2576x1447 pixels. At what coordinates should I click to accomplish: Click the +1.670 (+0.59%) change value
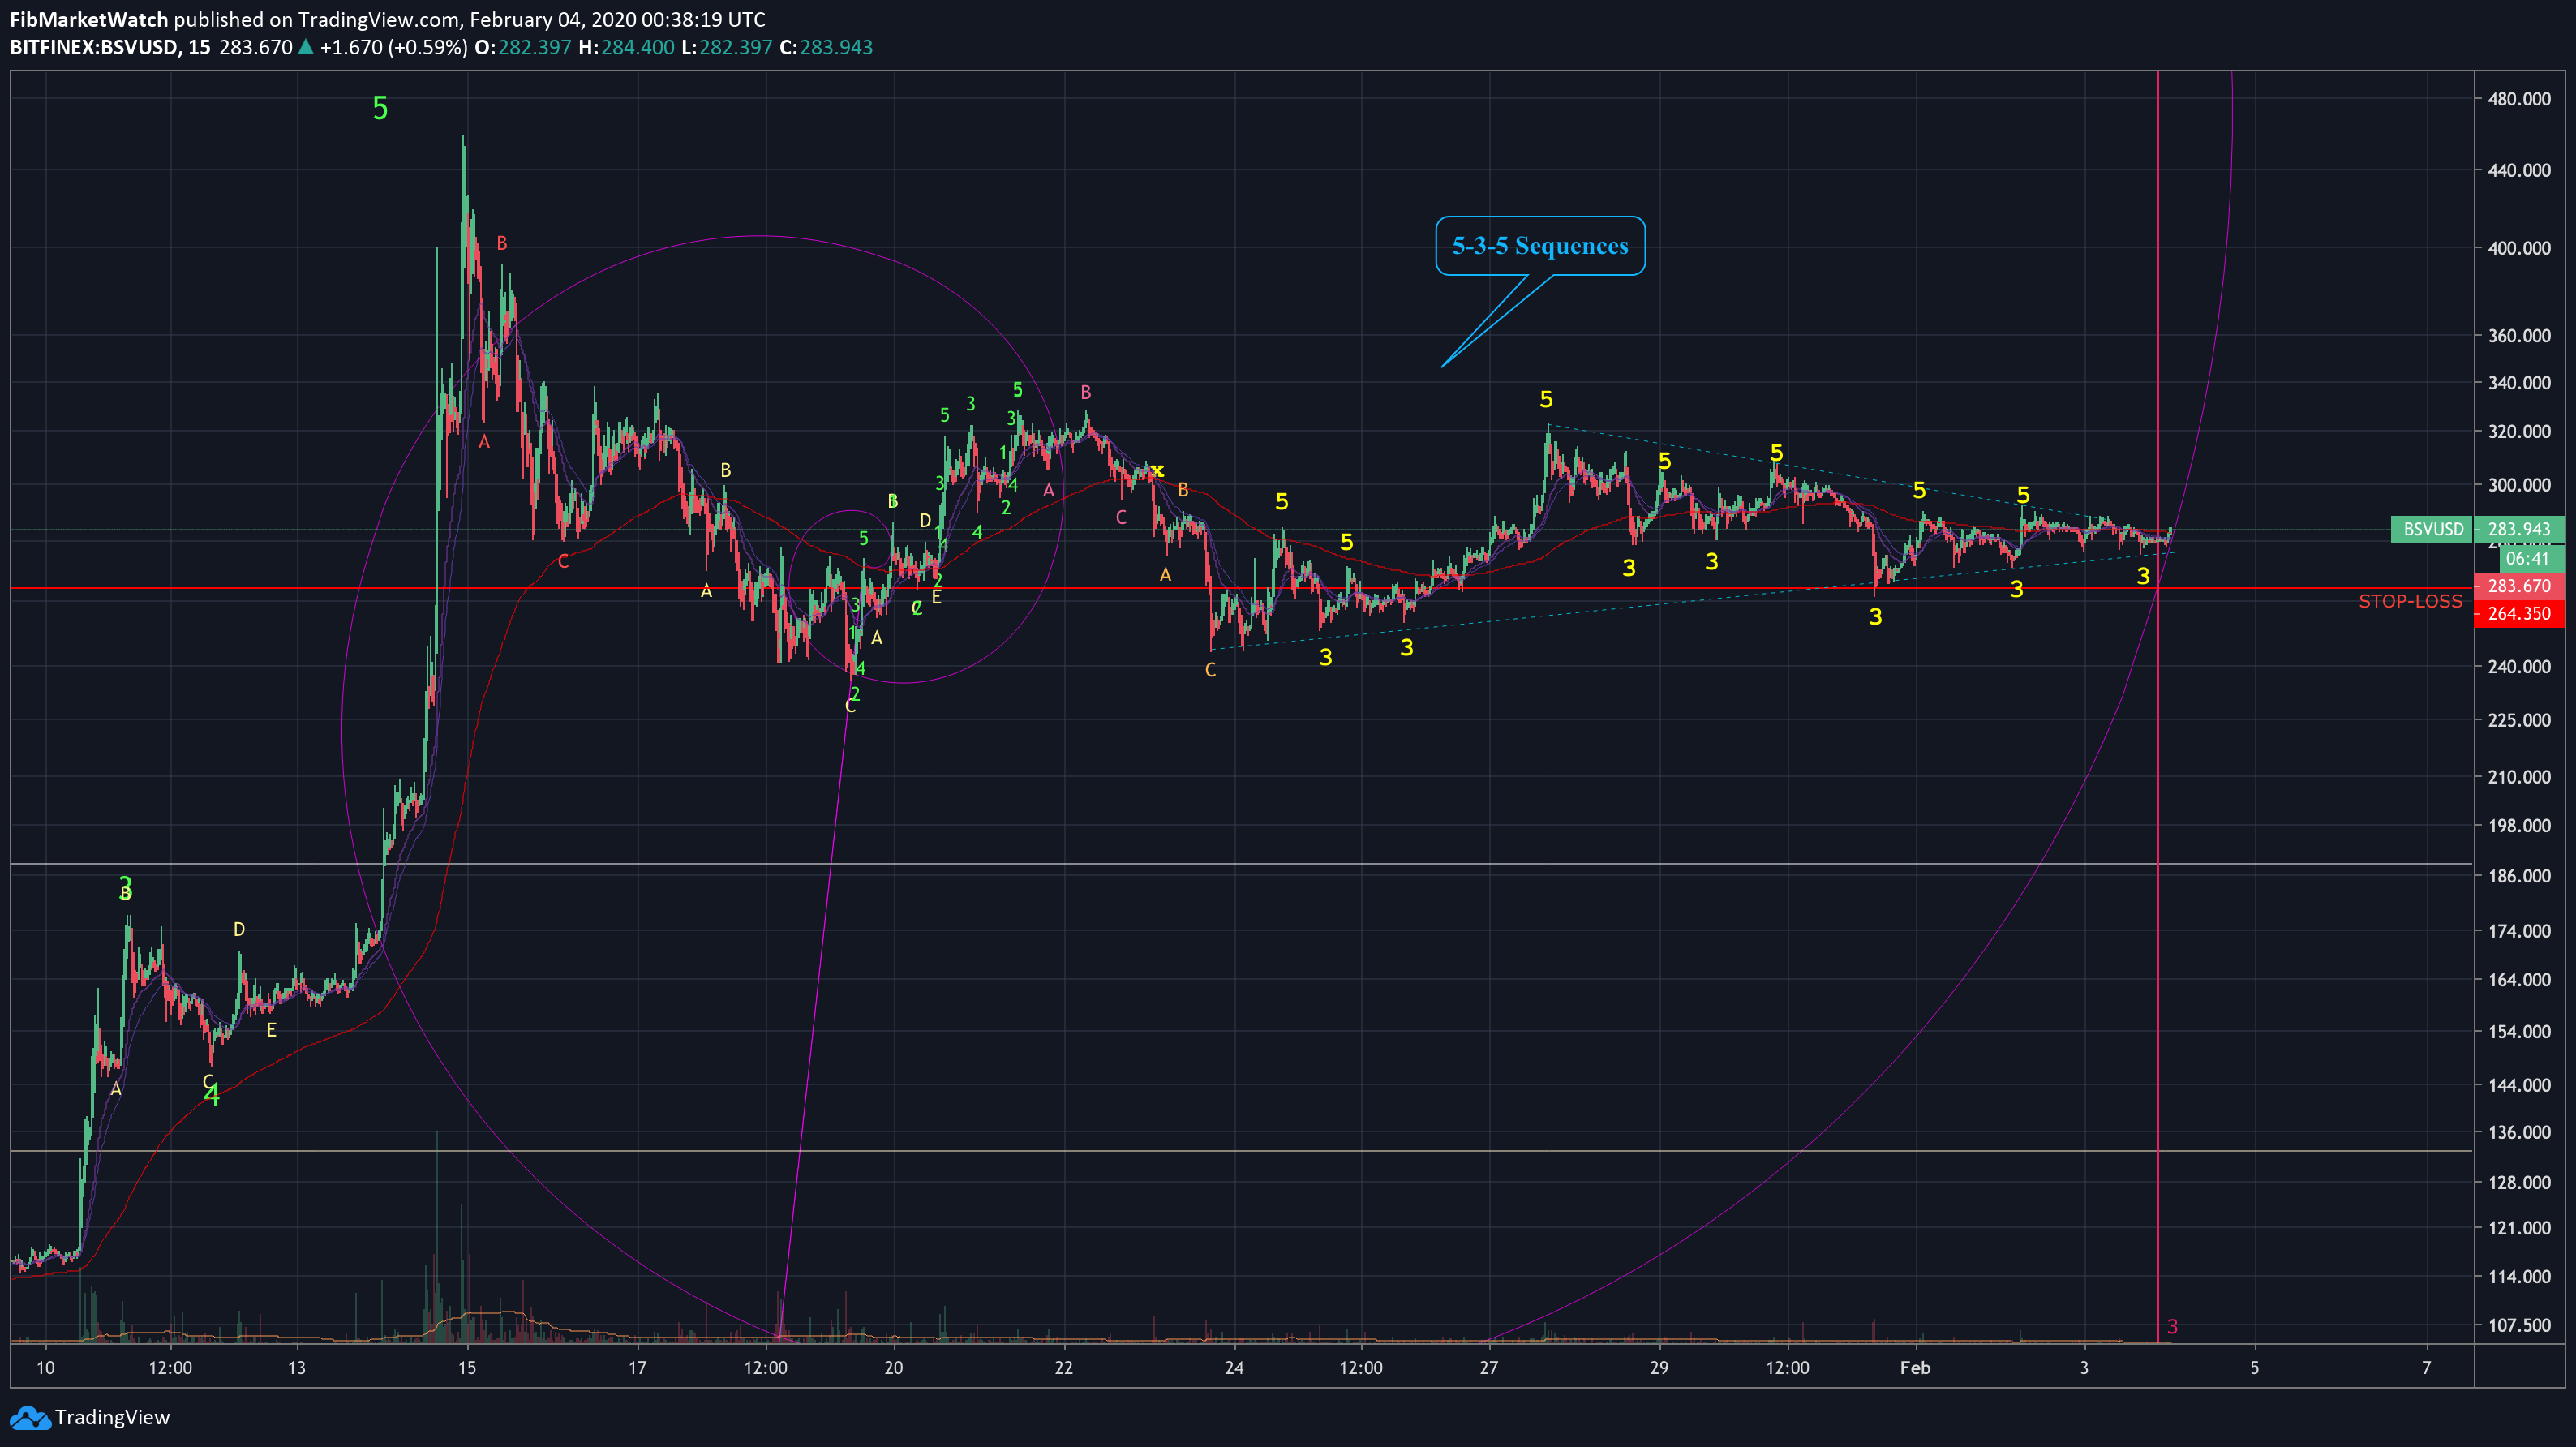coord(393,47)
